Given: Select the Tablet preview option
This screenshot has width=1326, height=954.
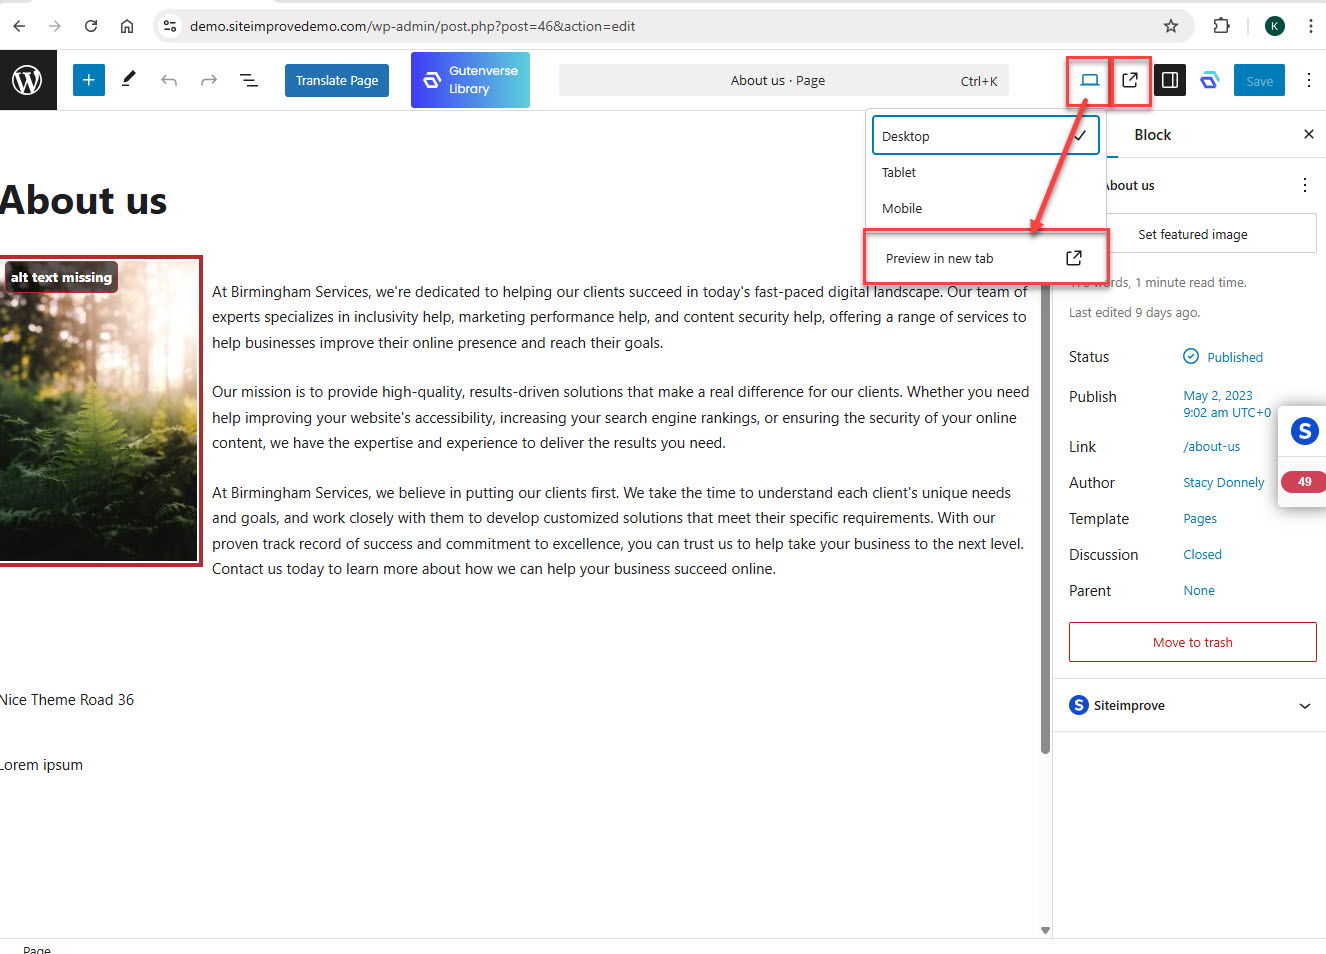Looking at the screenshot, I should [x=898, y=172].
